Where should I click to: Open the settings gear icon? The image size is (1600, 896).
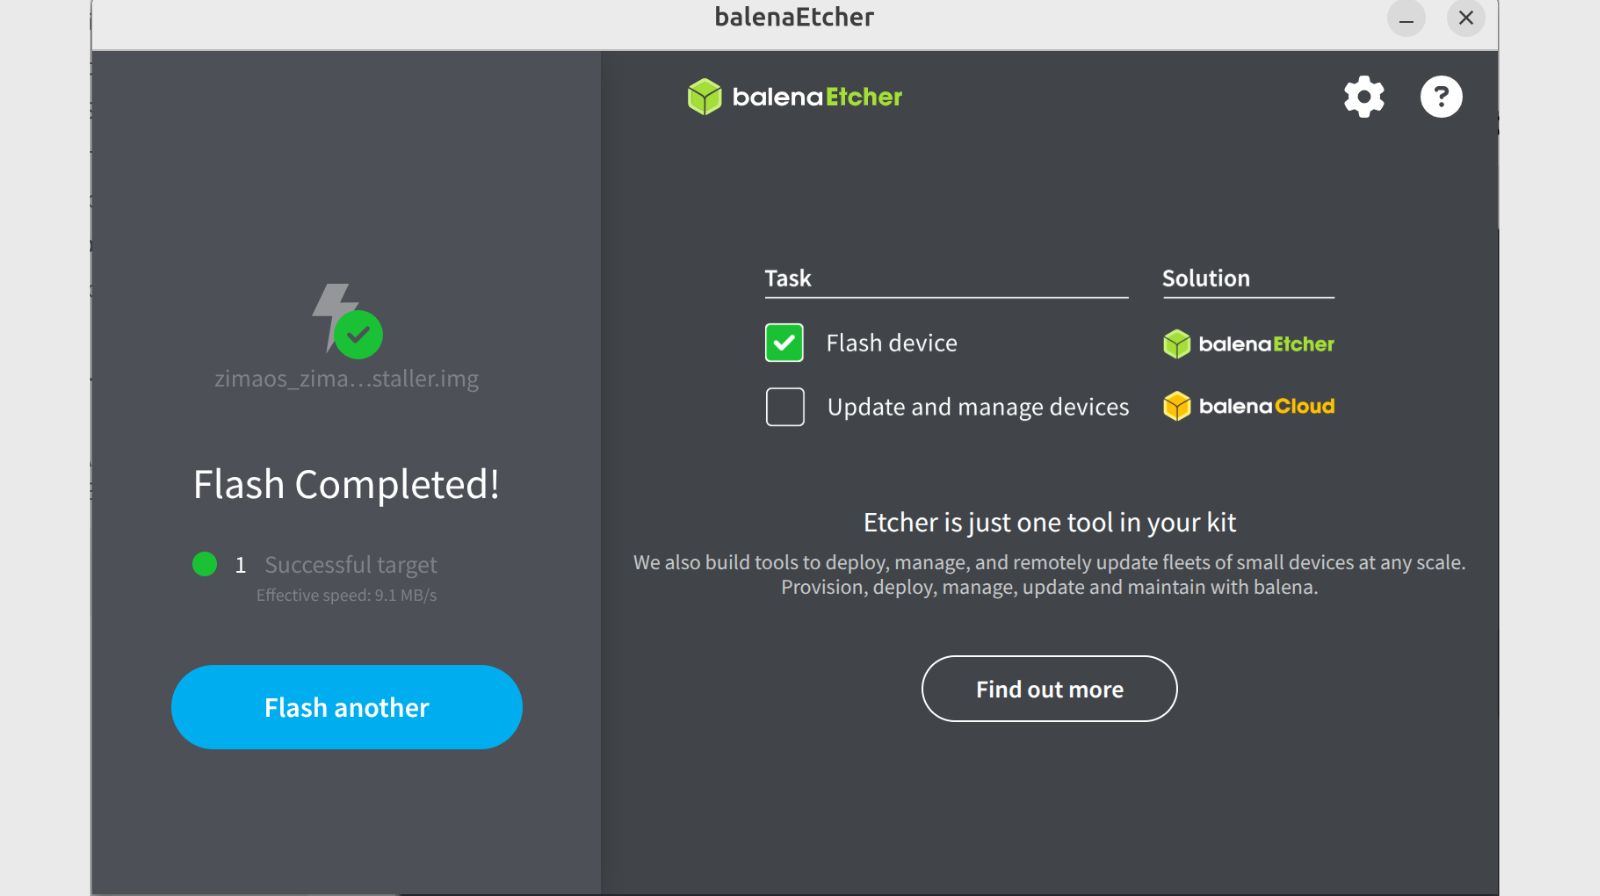click(x=1364, y=97)
